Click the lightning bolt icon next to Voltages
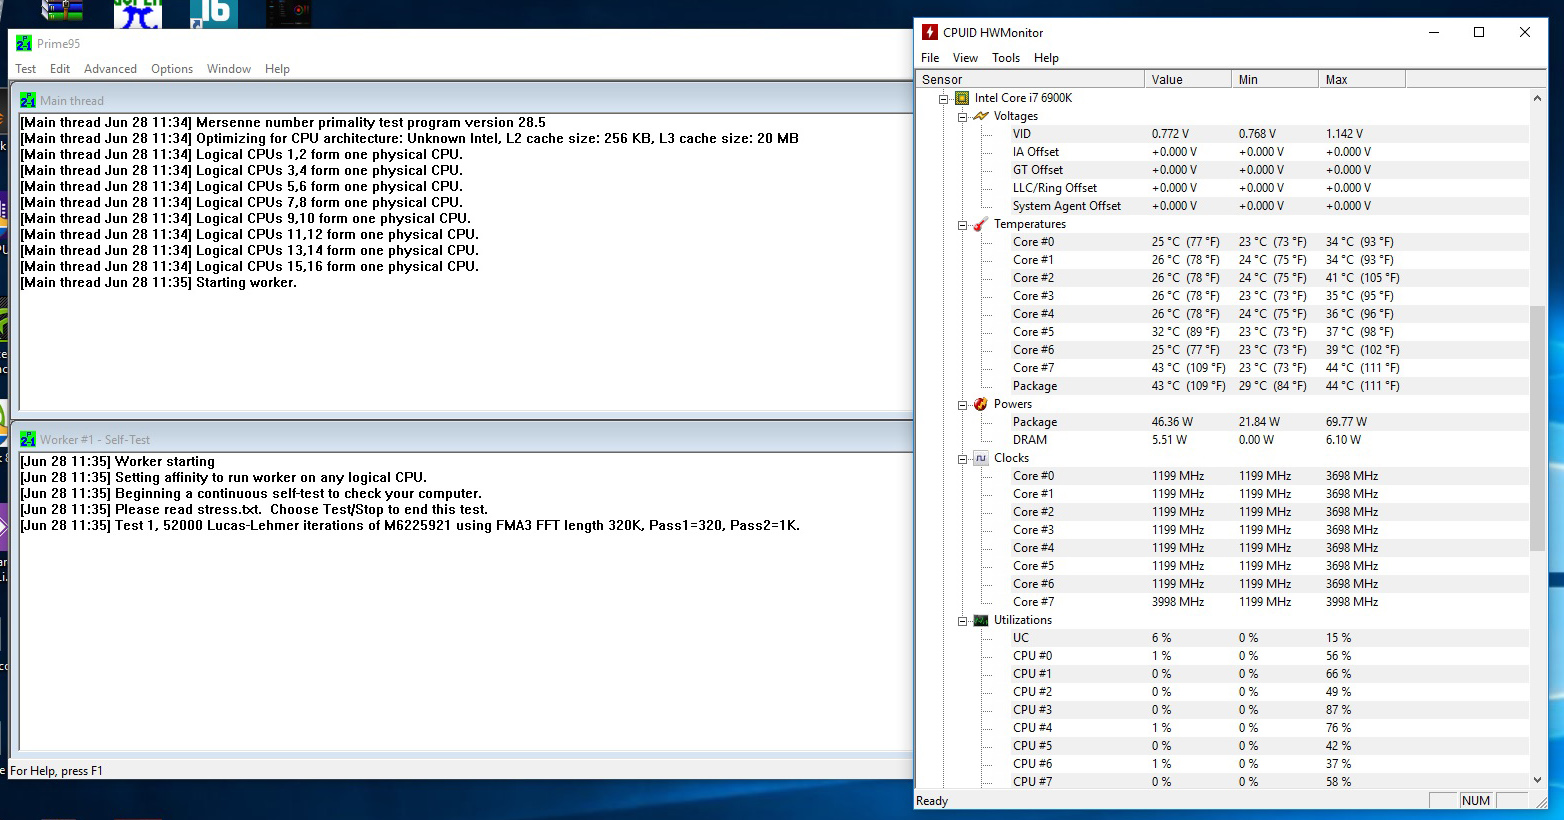 click(x=980, y=116)
